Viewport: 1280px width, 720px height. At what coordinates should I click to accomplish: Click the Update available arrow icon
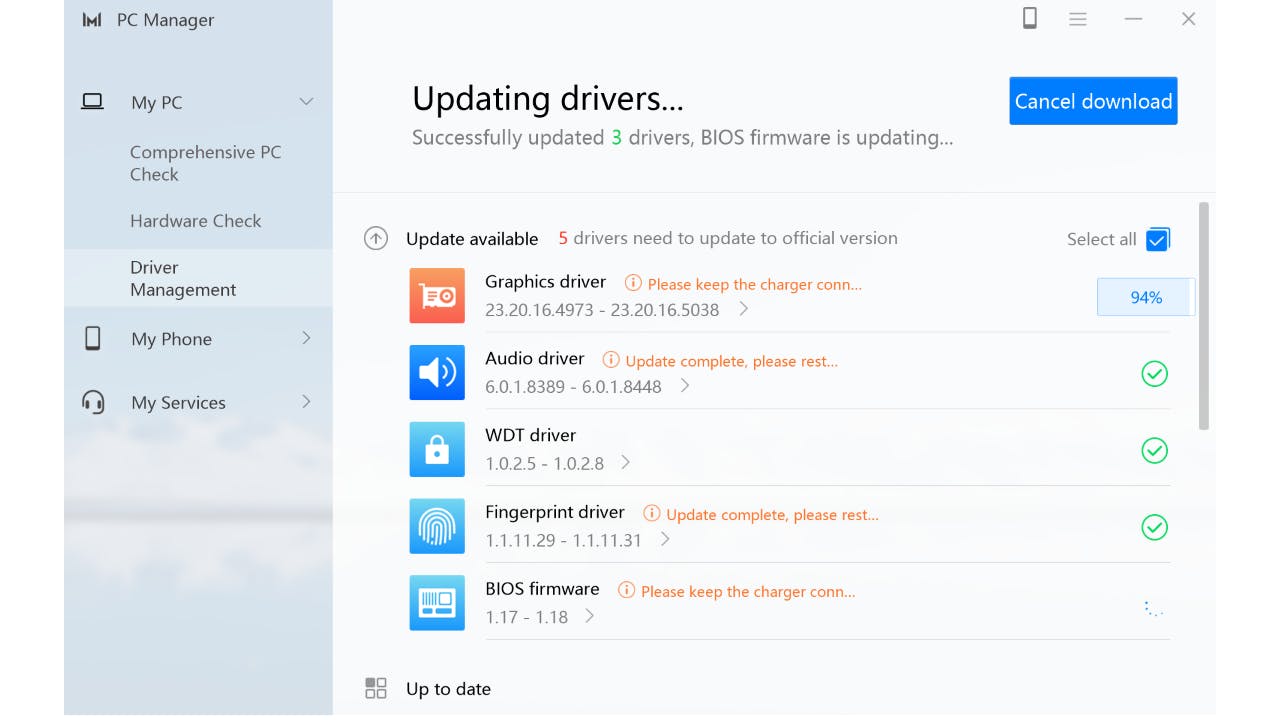click(376, 238)
